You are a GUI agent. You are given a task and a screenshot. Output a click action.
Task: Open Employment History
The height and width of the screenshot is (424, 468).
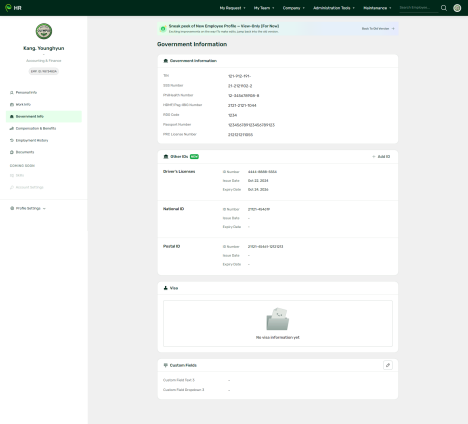tap(44, 141)
